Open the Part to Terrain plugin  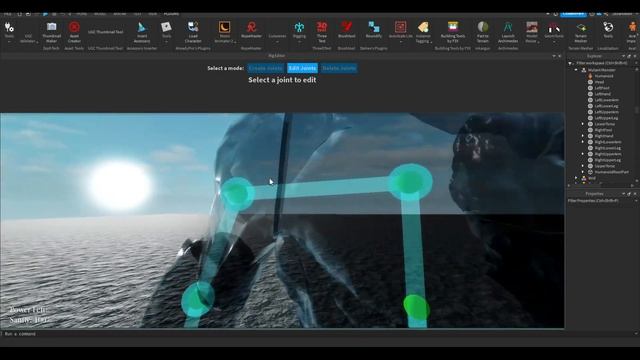tap(482, 32)
